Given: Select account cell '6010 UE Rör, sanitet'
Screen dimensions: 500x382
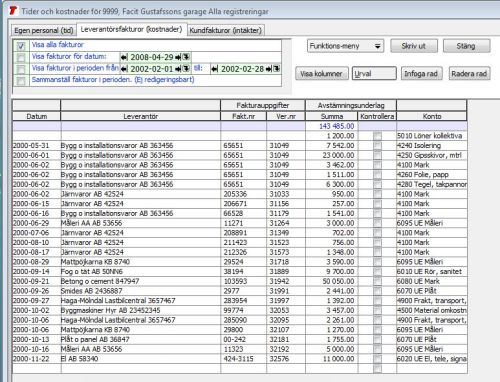Looking at the screenshot, I should point(432,272).
